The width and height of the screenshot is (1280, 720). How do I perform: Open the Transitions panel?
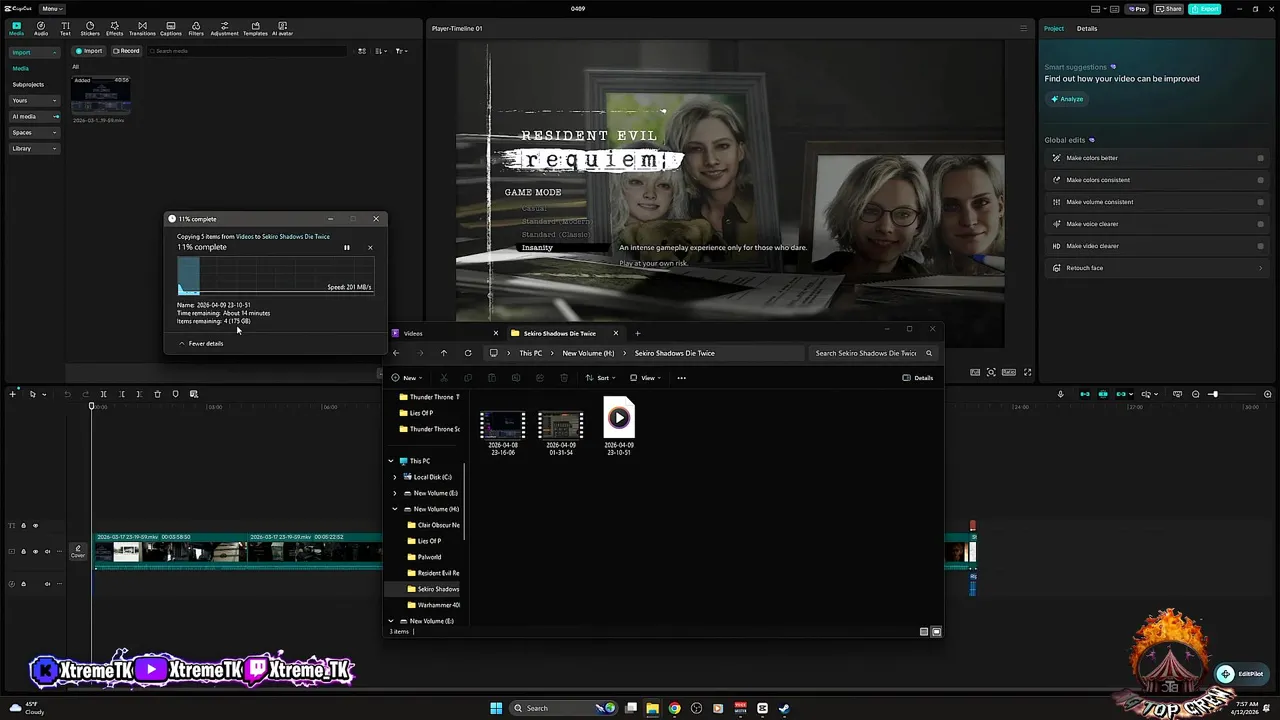point(142,28)
